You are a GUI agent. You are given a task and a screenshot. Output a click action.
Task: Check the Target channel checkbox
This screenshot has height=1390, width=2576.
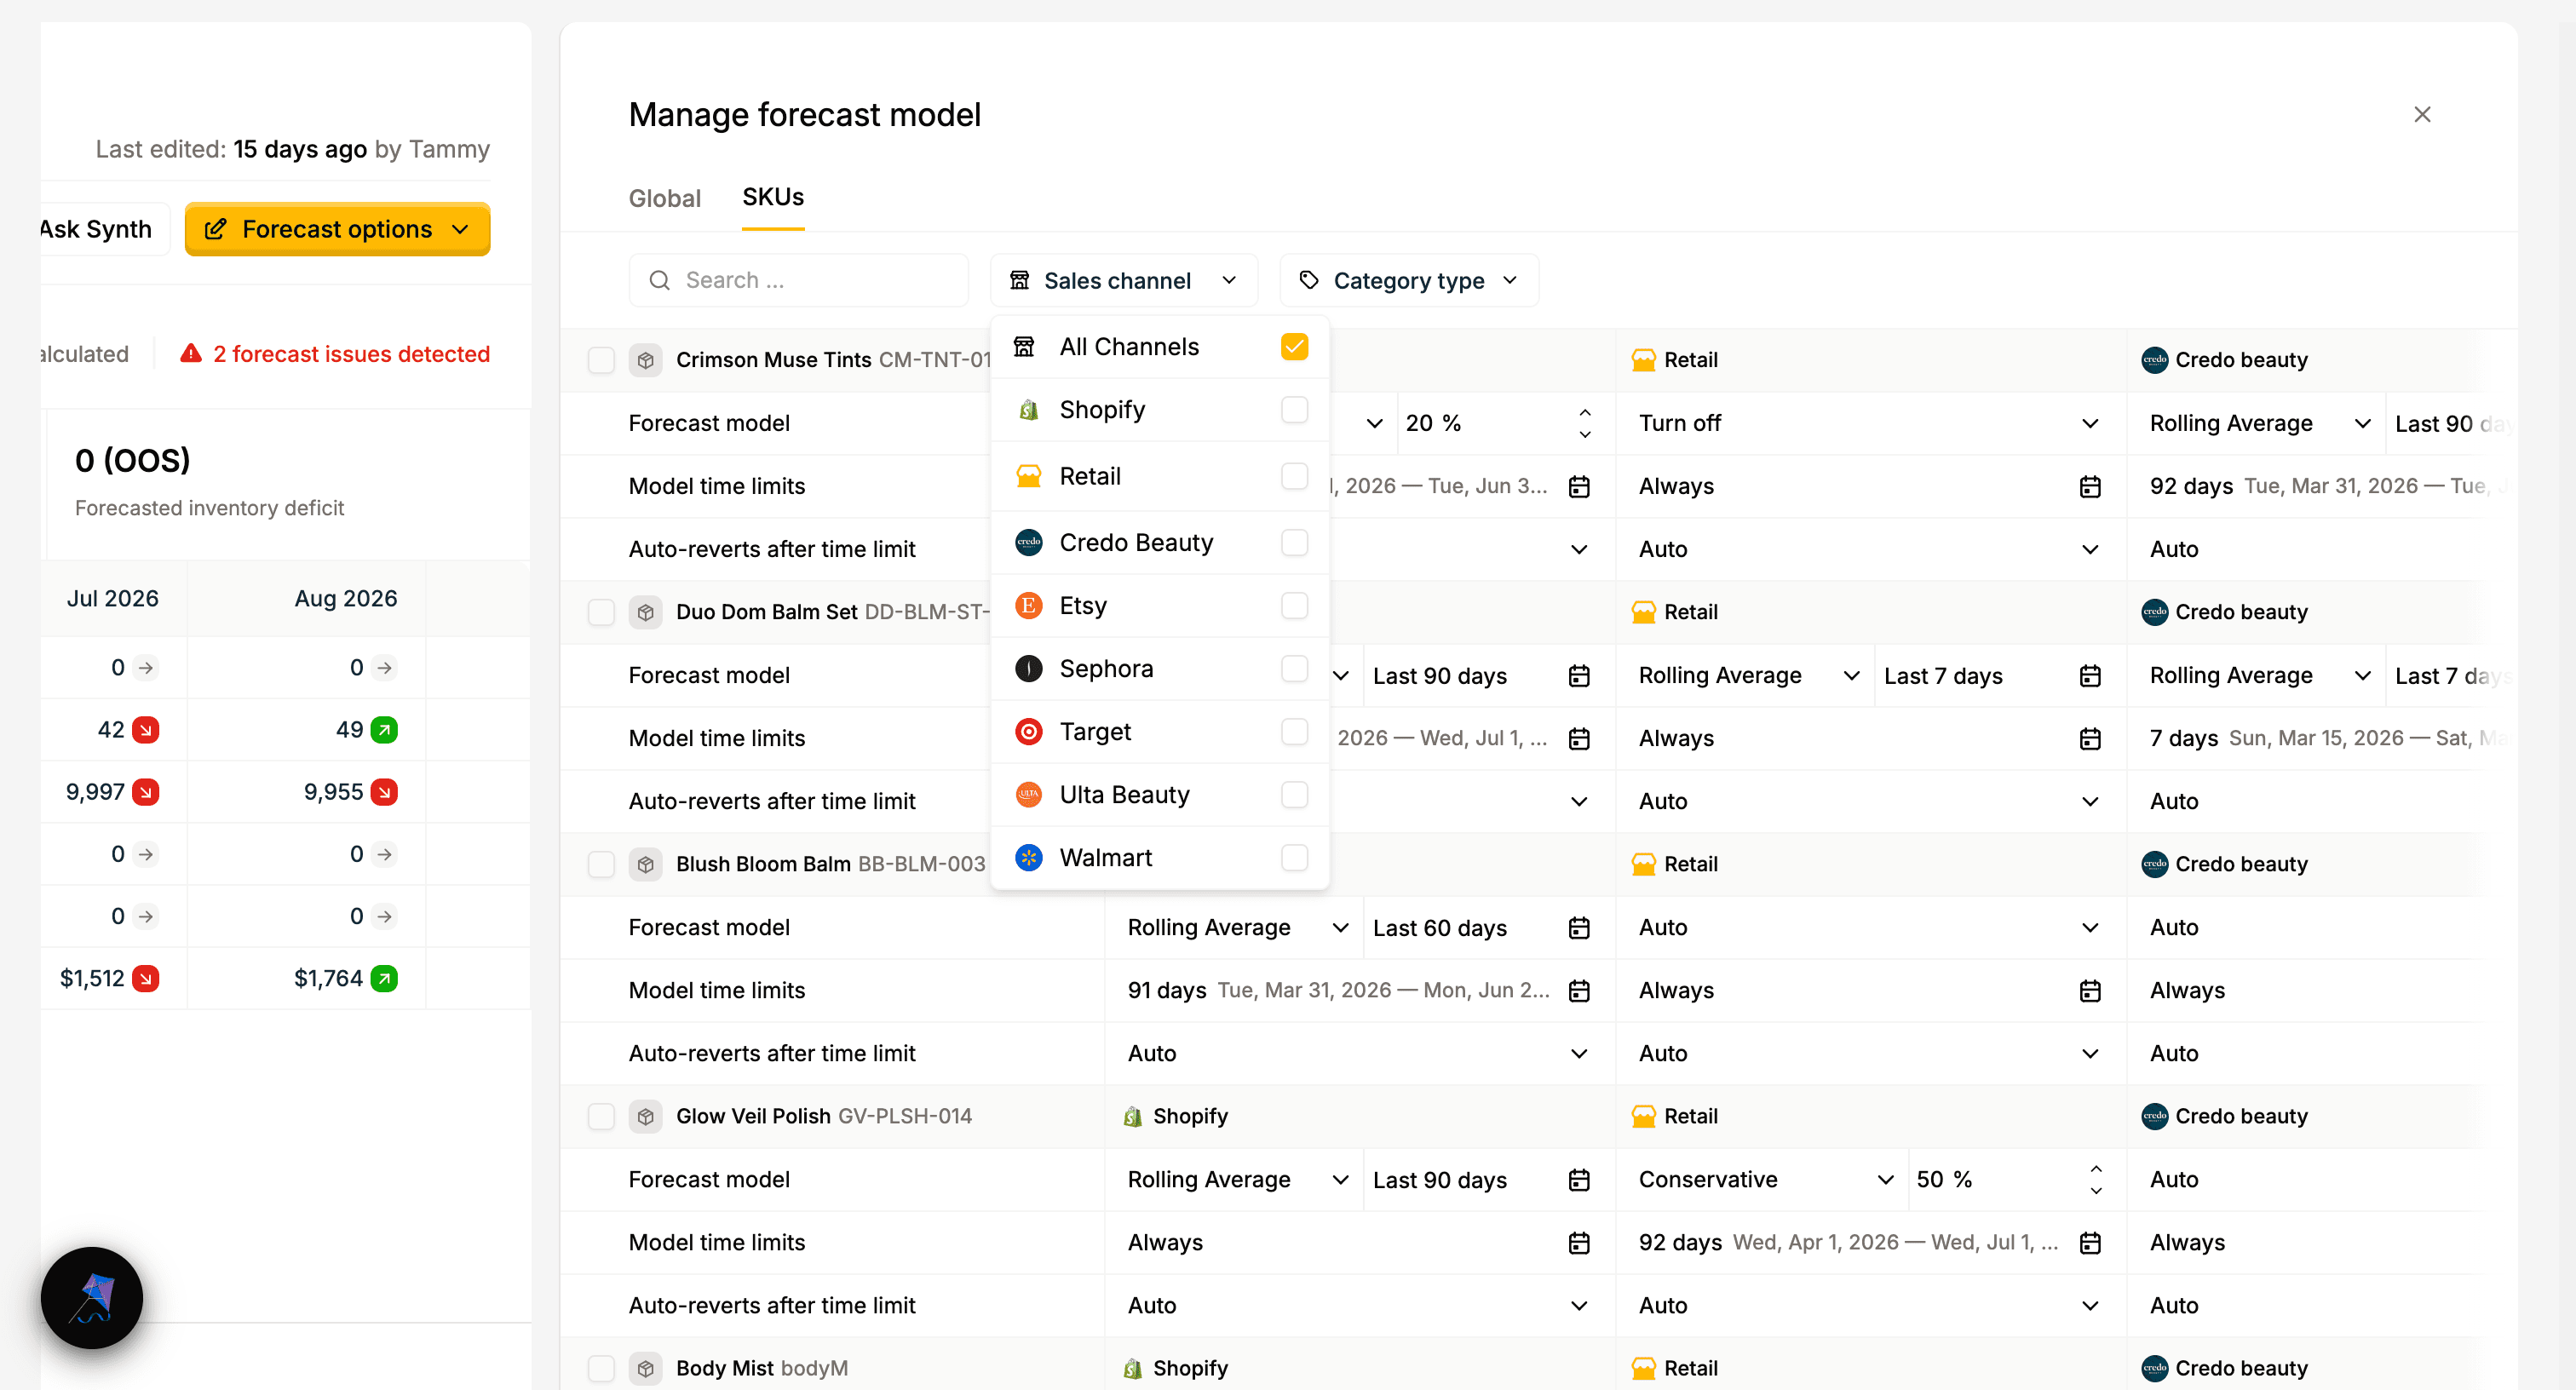click(x=1294, y=732)
